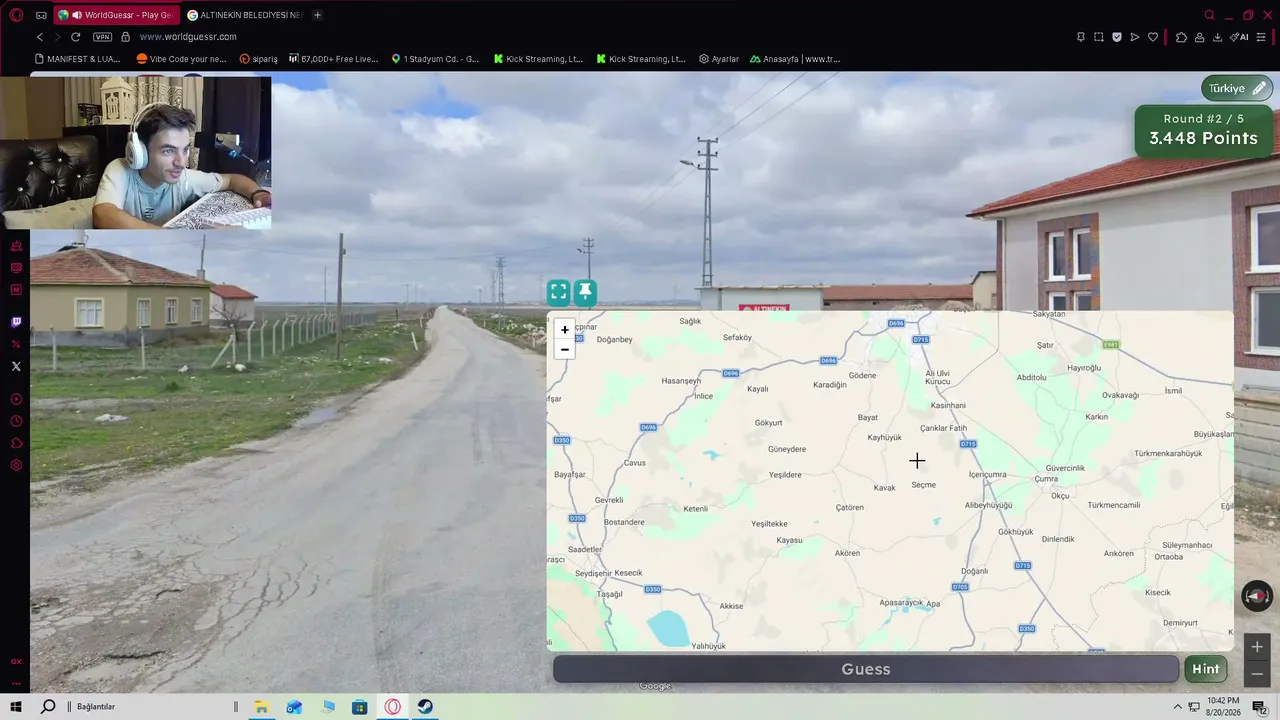Click Doğanbey on the guess map
The height and width of the screenshot is (720, 1280).
coord(615,339)
